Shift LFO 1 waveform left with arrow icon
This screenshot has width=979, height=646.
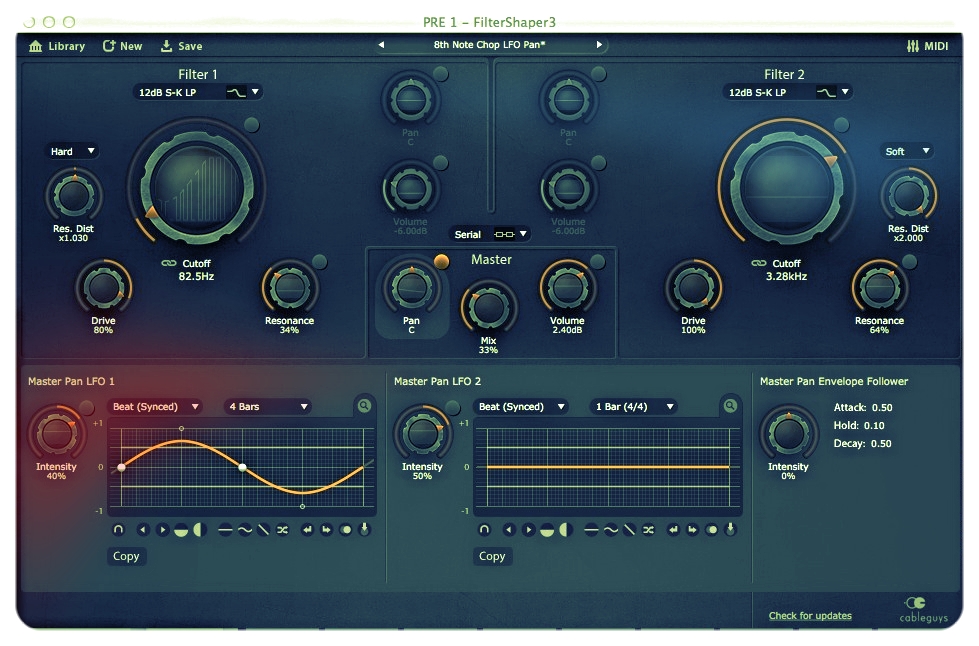[143, 530]
